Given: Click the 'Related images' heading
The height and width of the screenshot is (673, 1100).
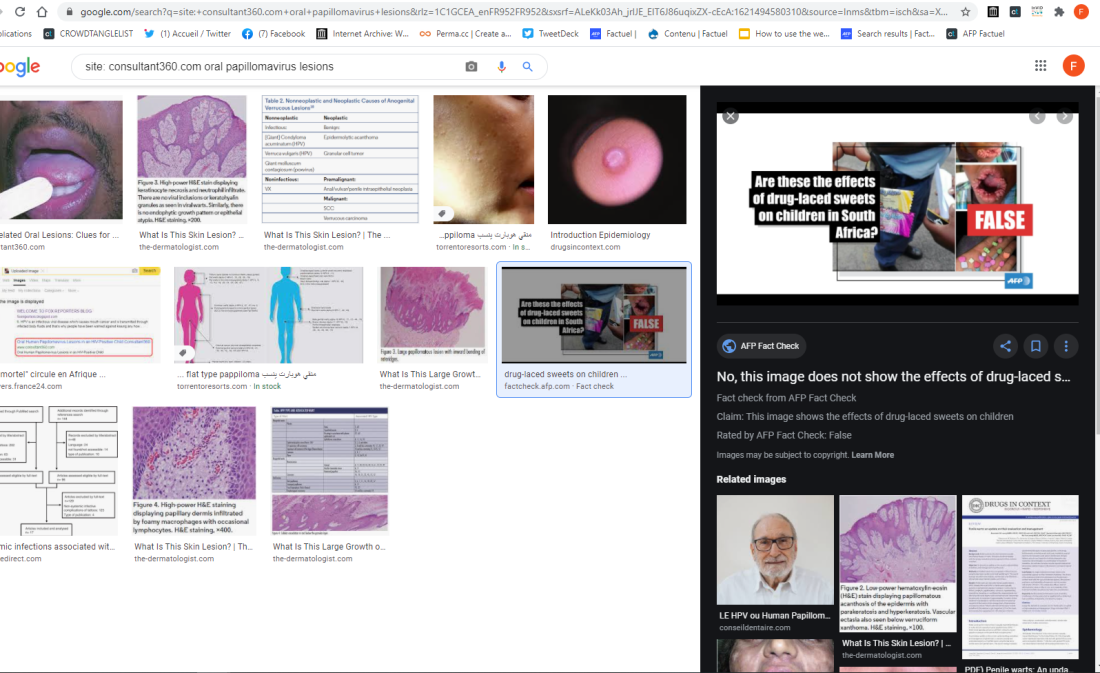Looking at the screenshot, I should tap(751, 479).
